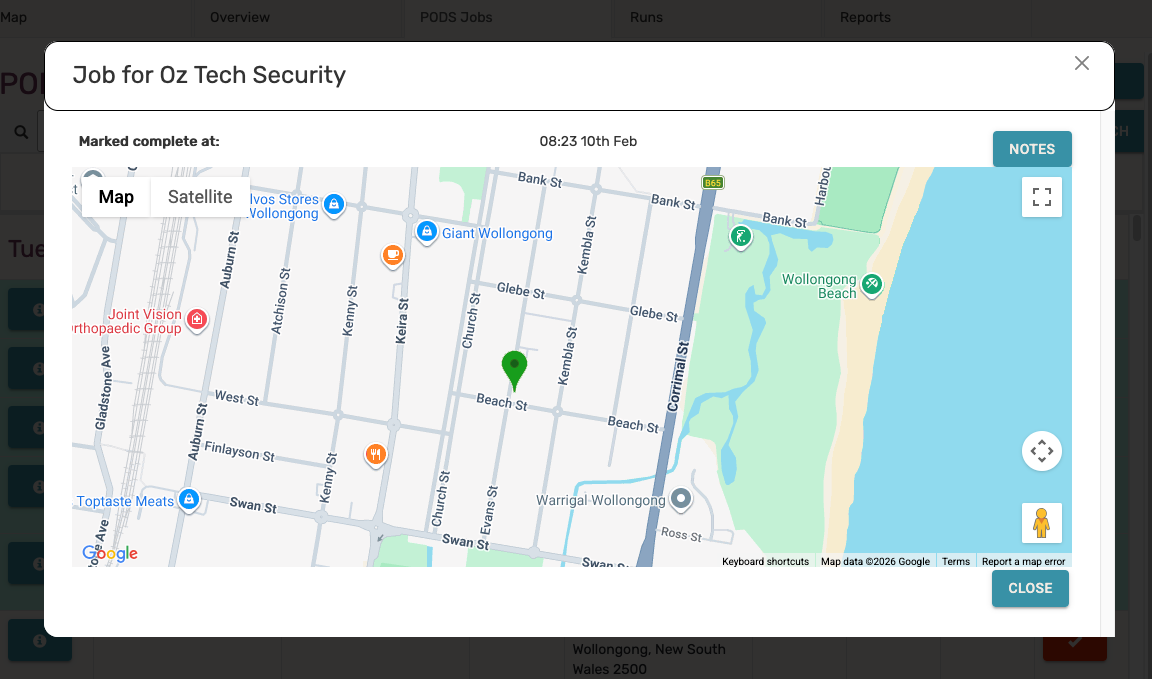1152x679 pixels.
Task: Click Report a map error link
Action: [x=1023, y=562]
